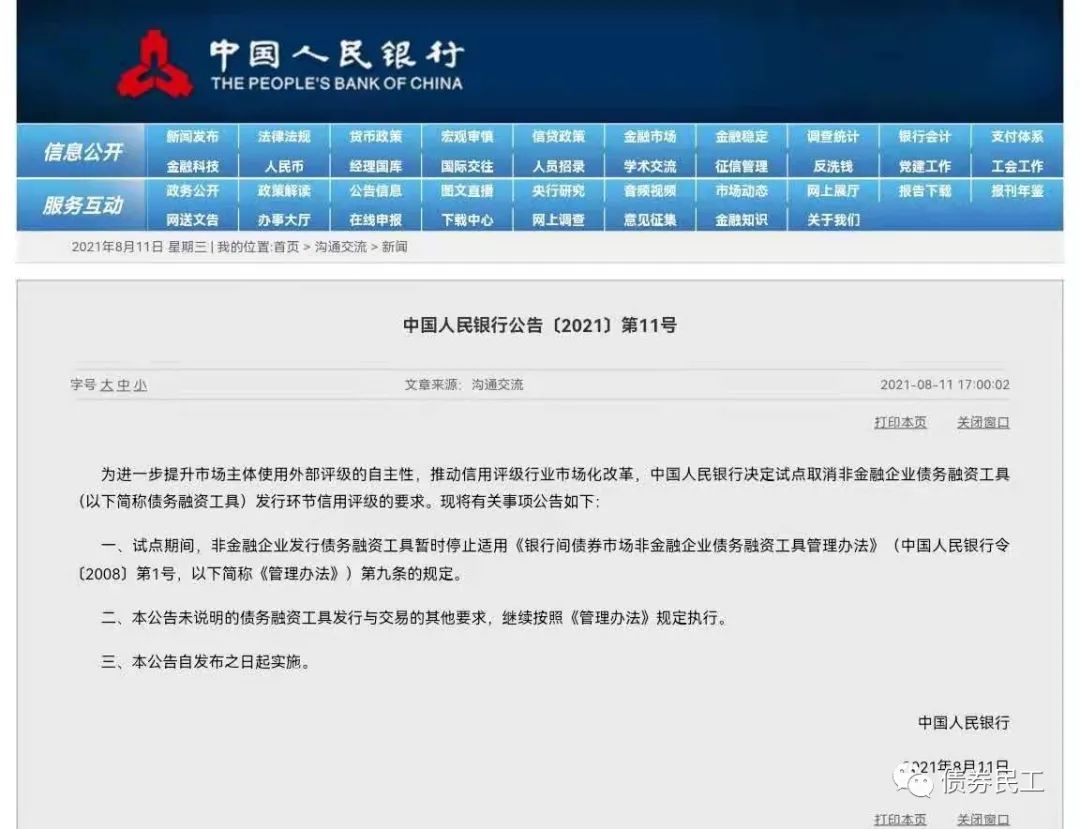Click the People's Bank of China logo
The width and height of the screenshot is (1080, 829).
(x=155, y=64)
